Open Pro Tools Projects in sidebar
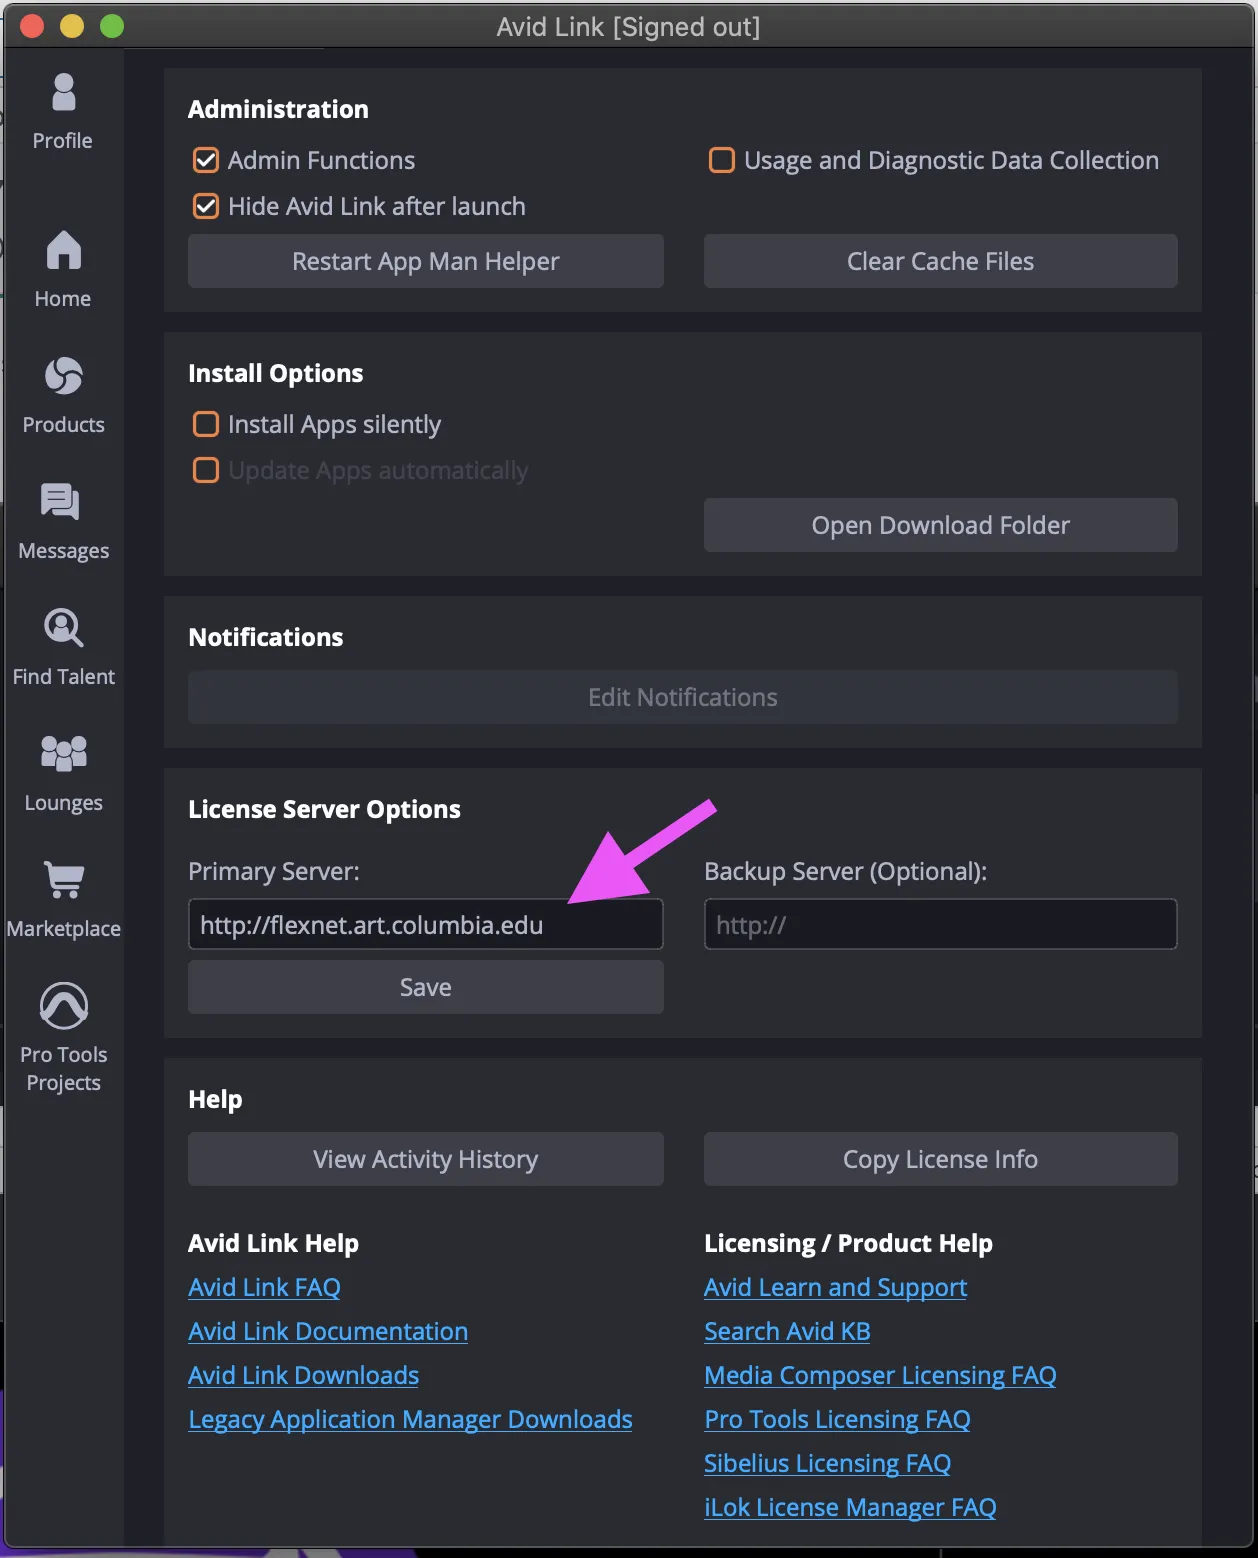The width and height of the screenshot is (1258, 1558). point(63,1038)
